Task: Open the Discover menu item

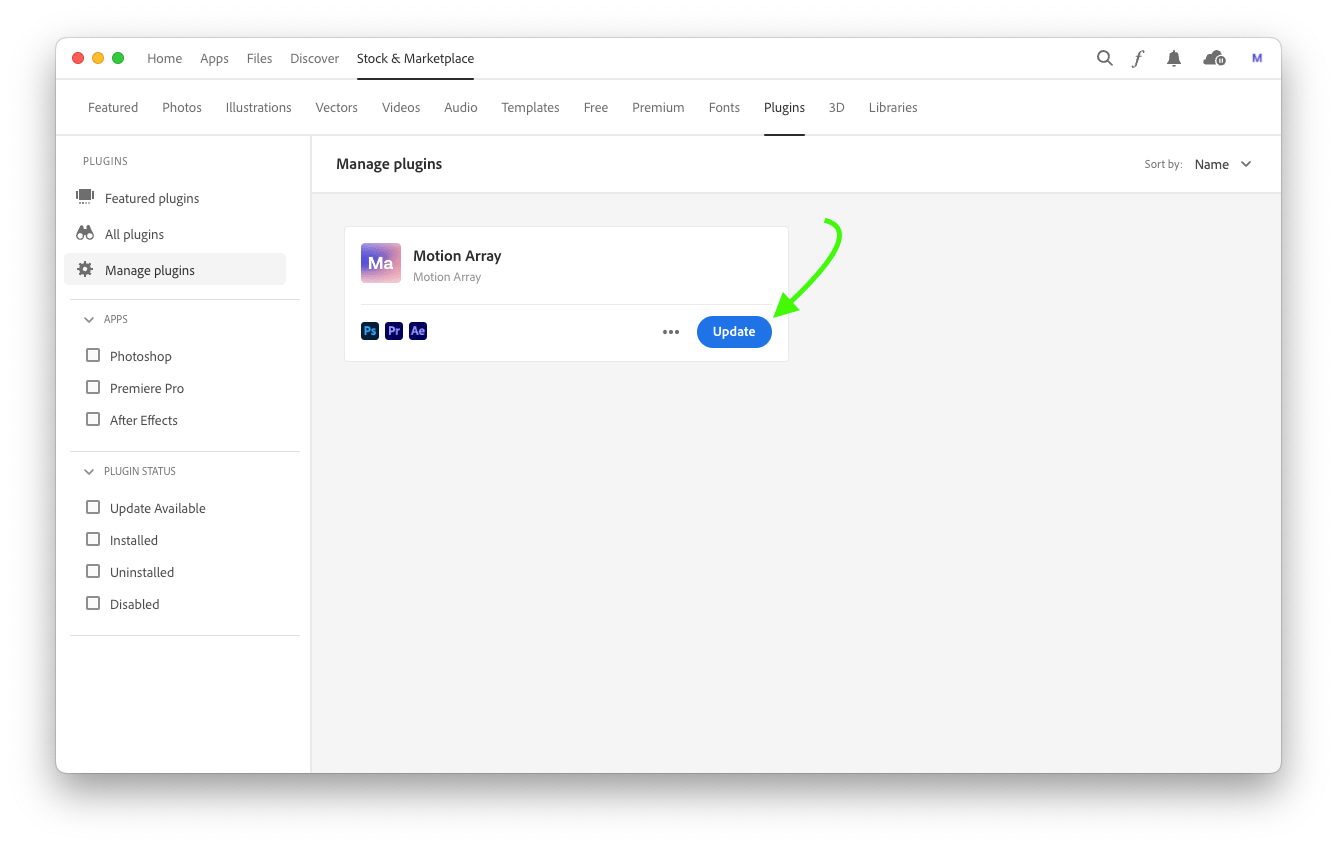Action: [x=314, y=58]
